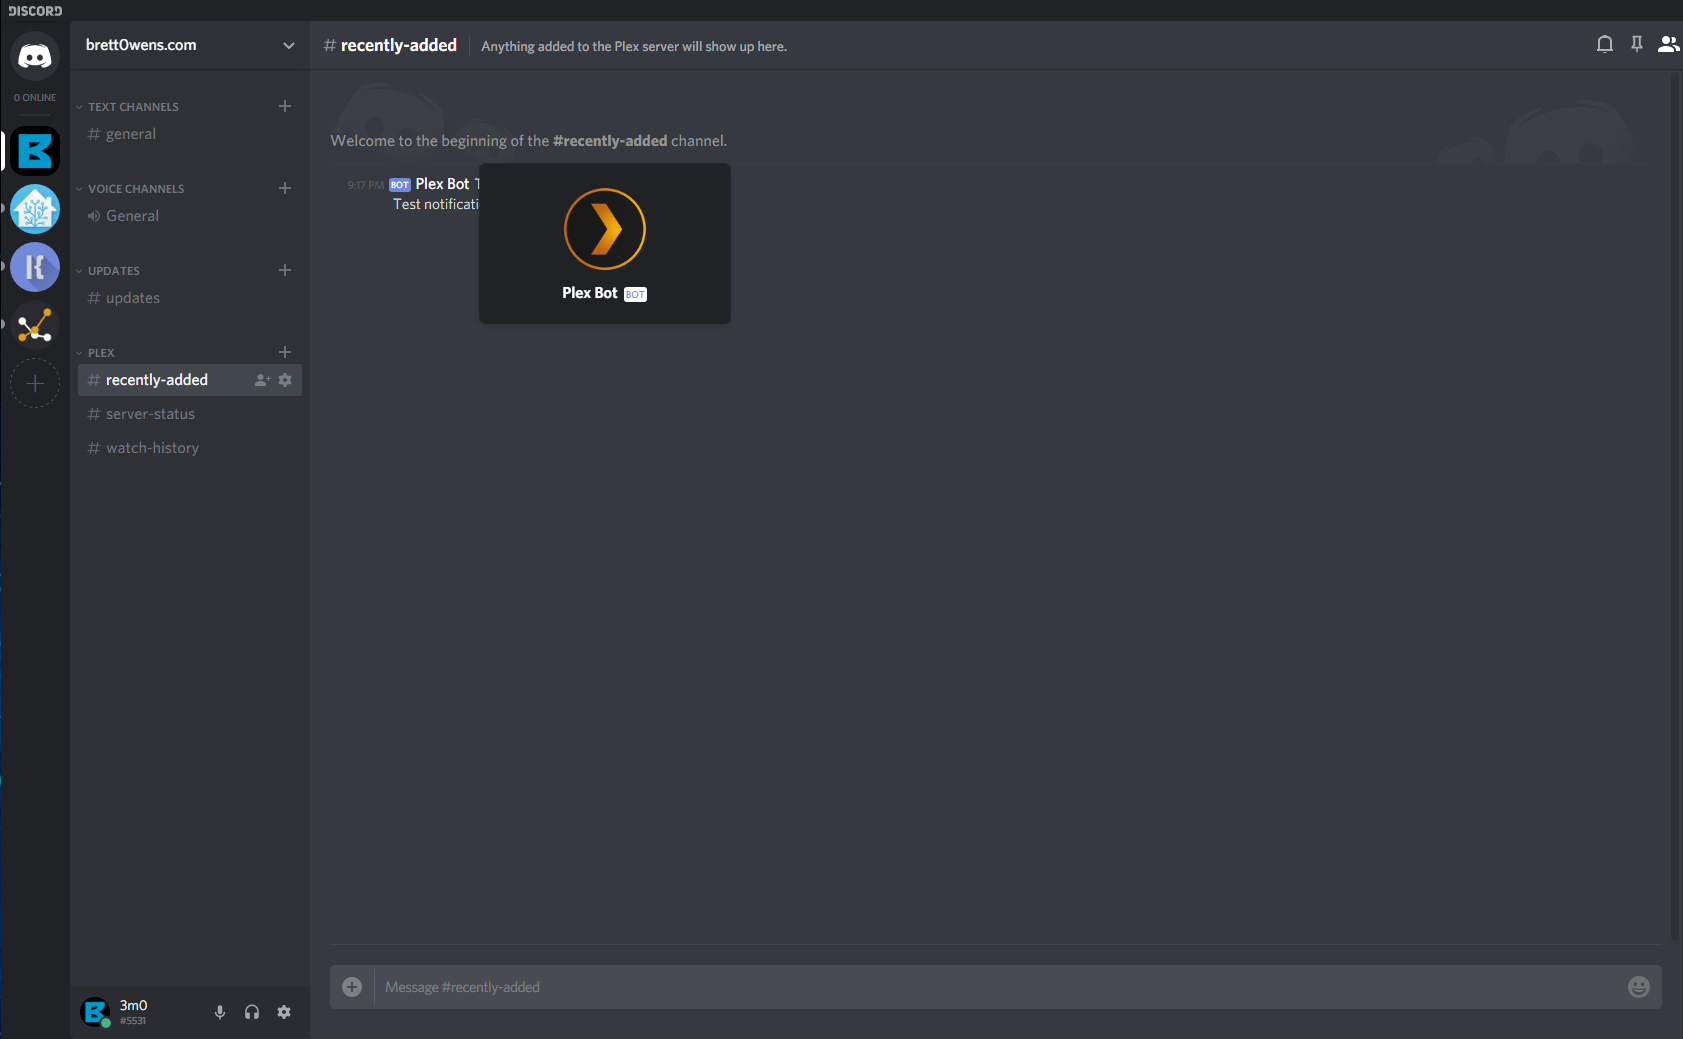Create invite for recently-added channel
1683x1039 pixels.
tap(263, 380)
